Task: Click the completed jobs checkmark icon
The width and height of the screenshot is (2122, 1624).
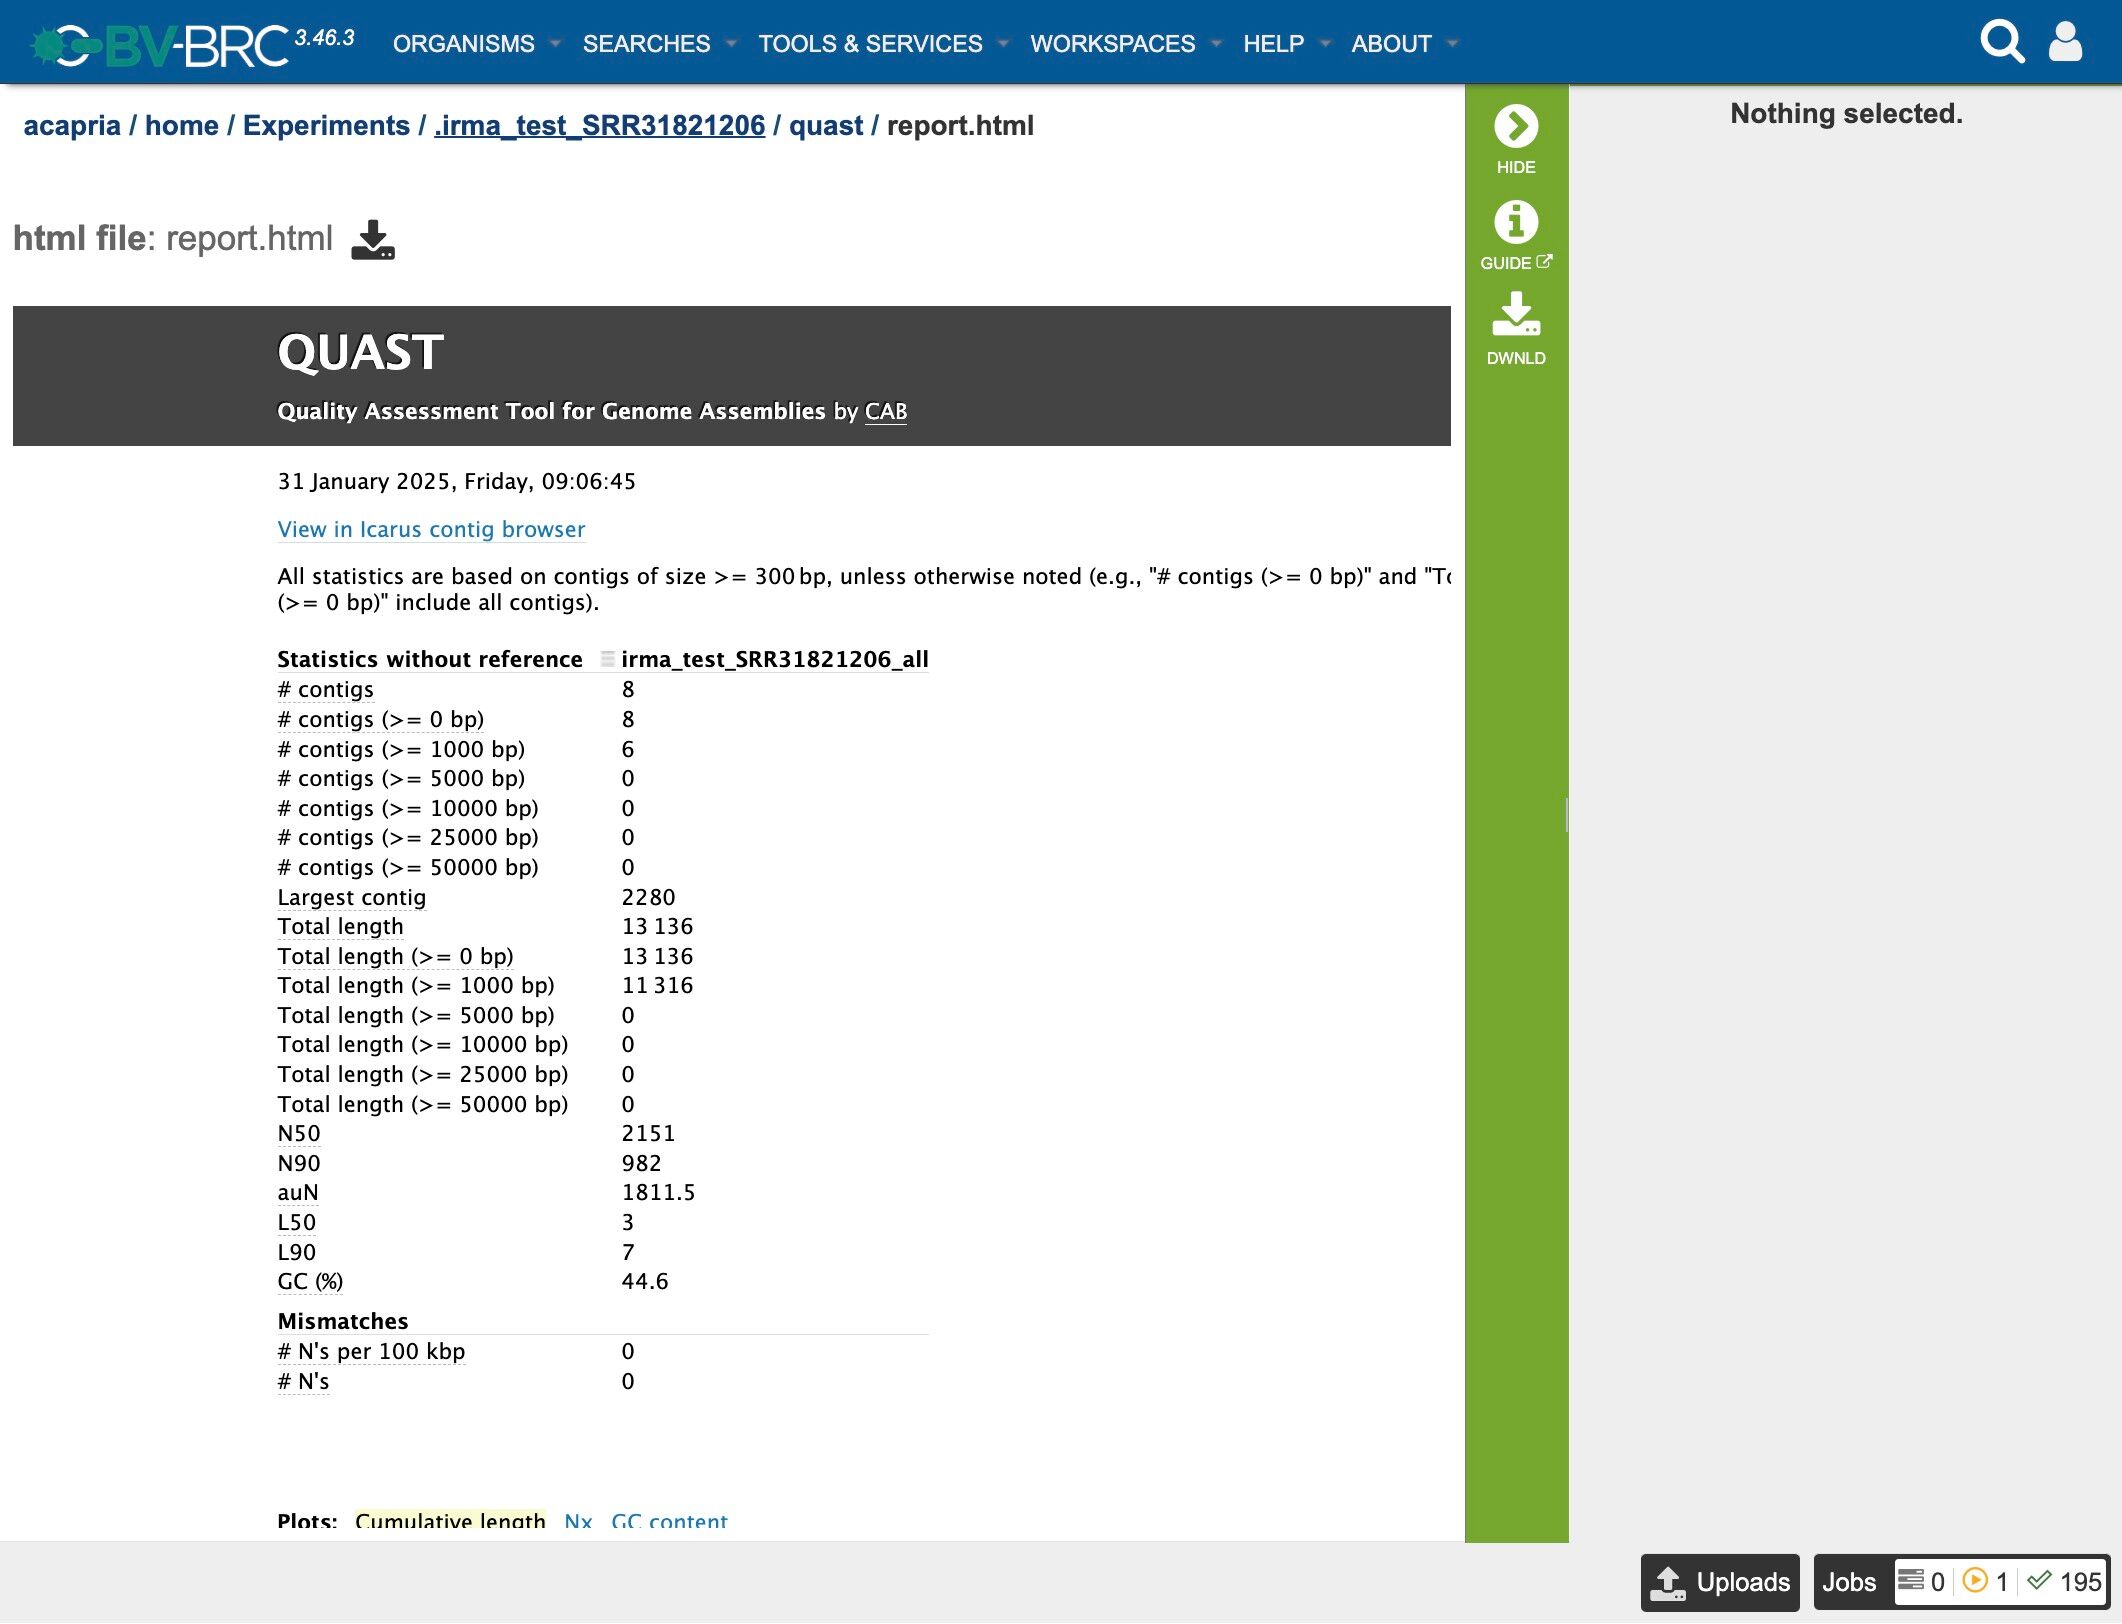Action: pos(2038,1581)
